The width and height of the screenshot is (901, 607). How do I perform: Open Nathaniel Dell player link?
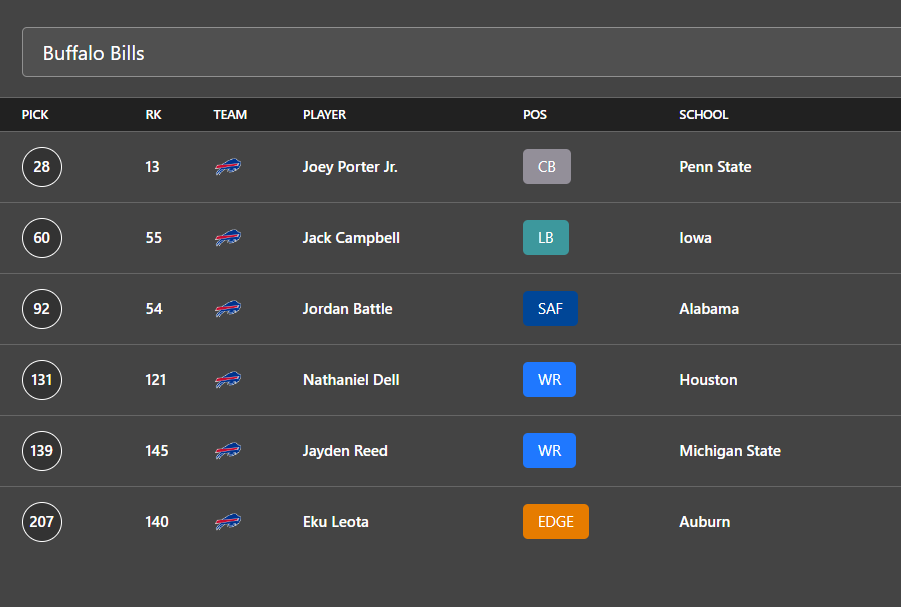pos(351,380)
